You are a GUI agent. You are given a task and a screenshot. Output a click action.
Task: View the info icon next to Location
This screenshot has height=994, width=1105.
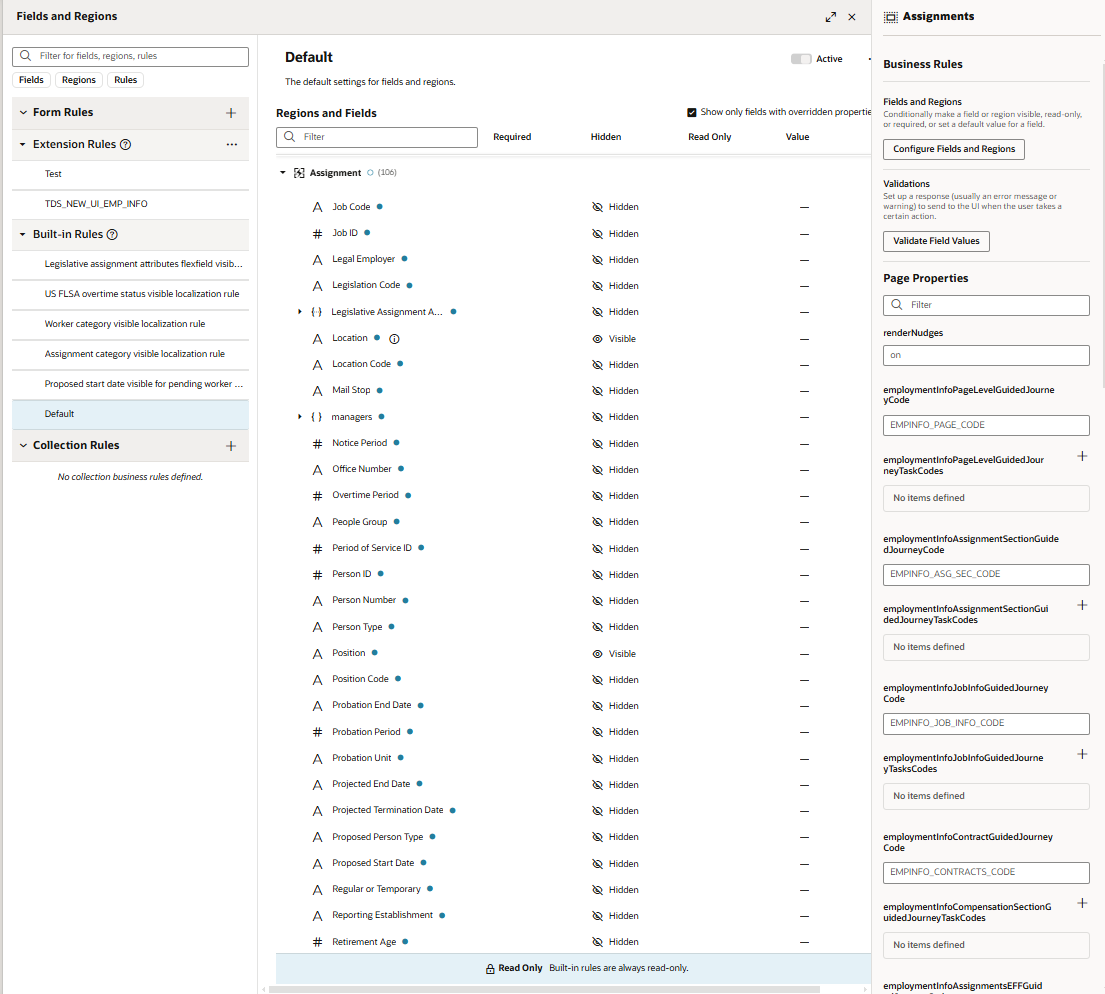coord(394,338)
